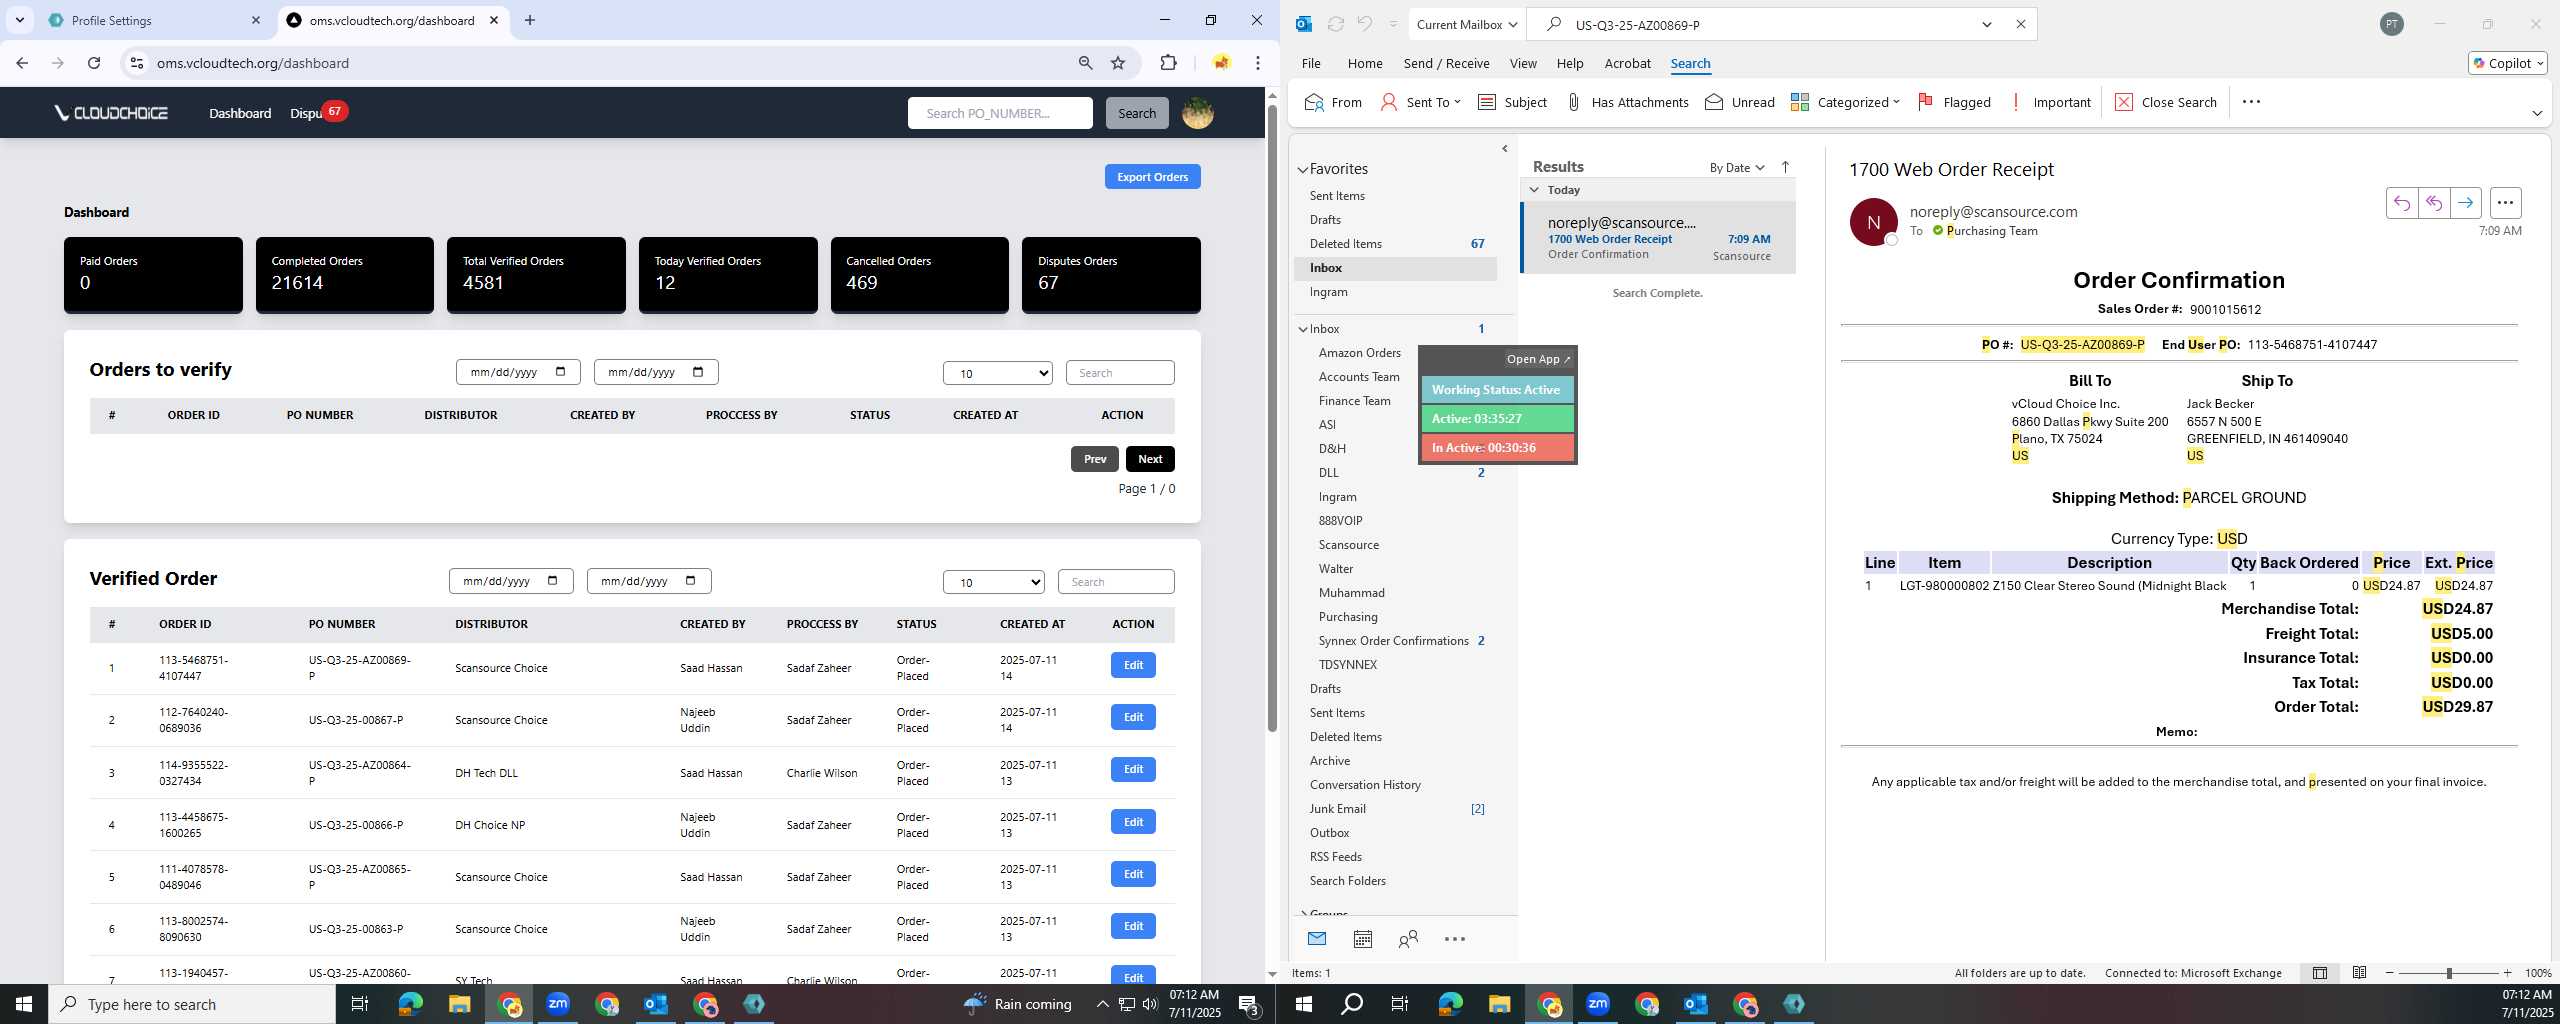Screen dimensions: 2560x1024
Task: Click the Export Orders button
Action: 1152,177
